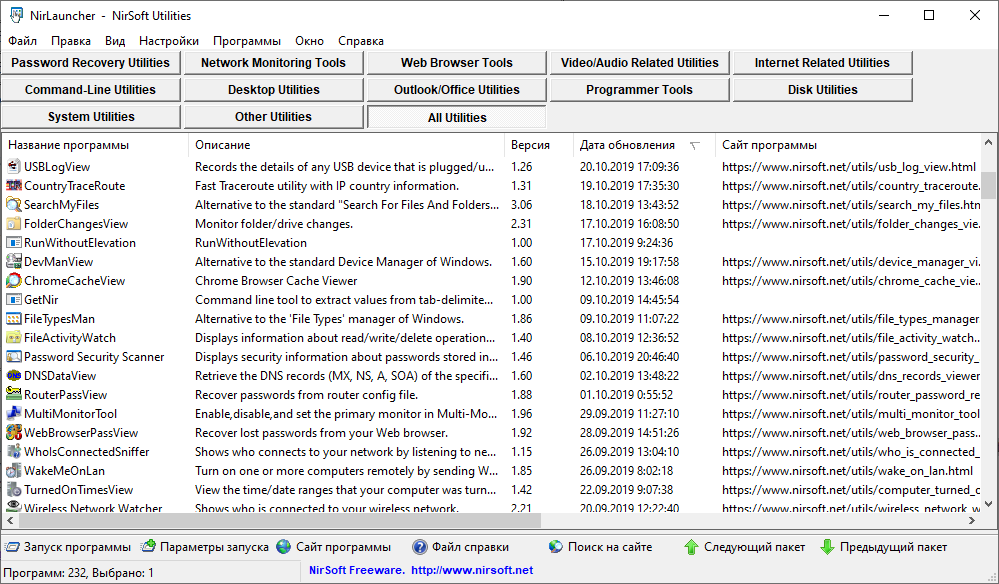This screenshot has height=584, width=999.
Task: Click the ChromeCacheView icon
Action: [x=13, y=281]
